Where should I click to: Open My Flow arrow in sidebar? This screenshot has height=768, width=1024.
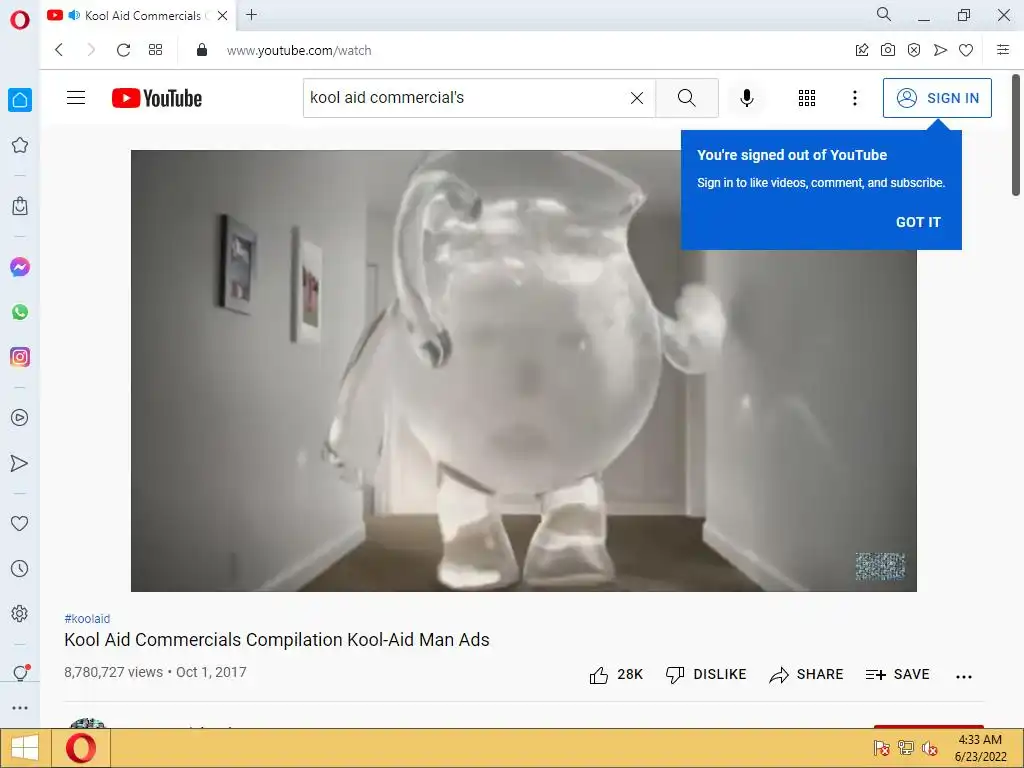pyautogui.click(x=20, y=463)
